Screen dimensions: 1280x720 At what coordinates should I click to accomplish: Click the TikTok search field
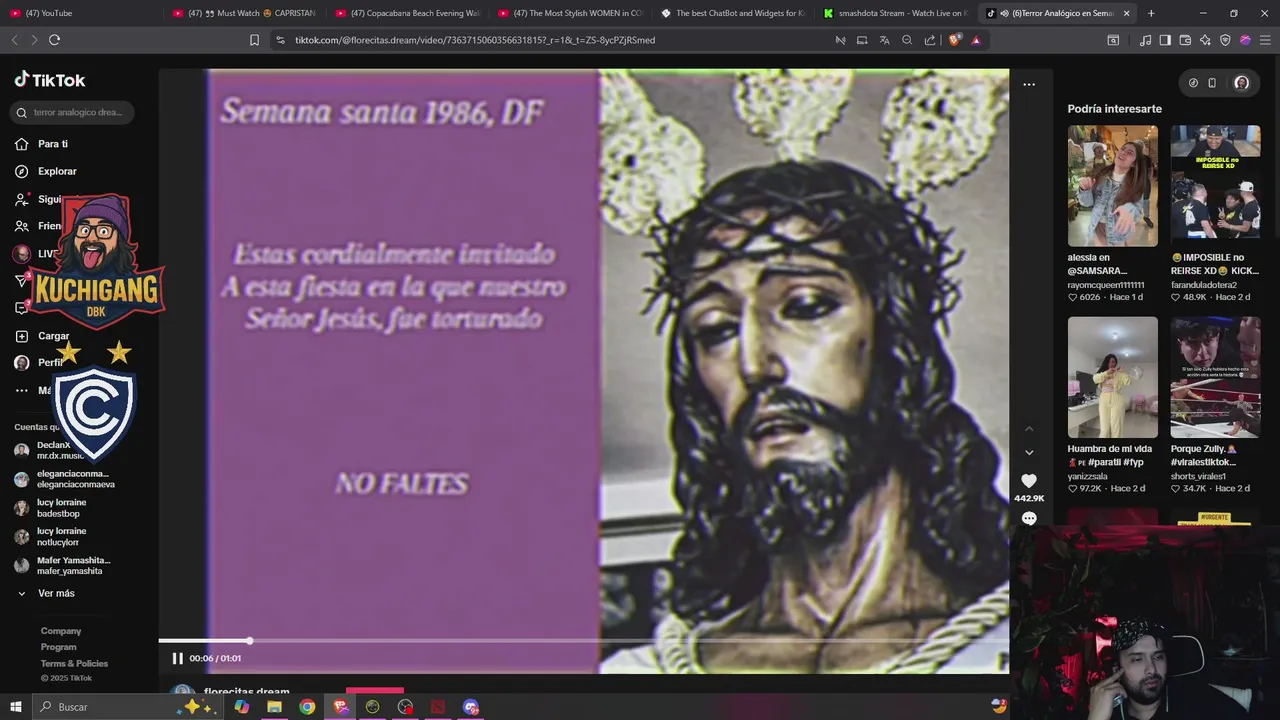click(x=73, y=112)
